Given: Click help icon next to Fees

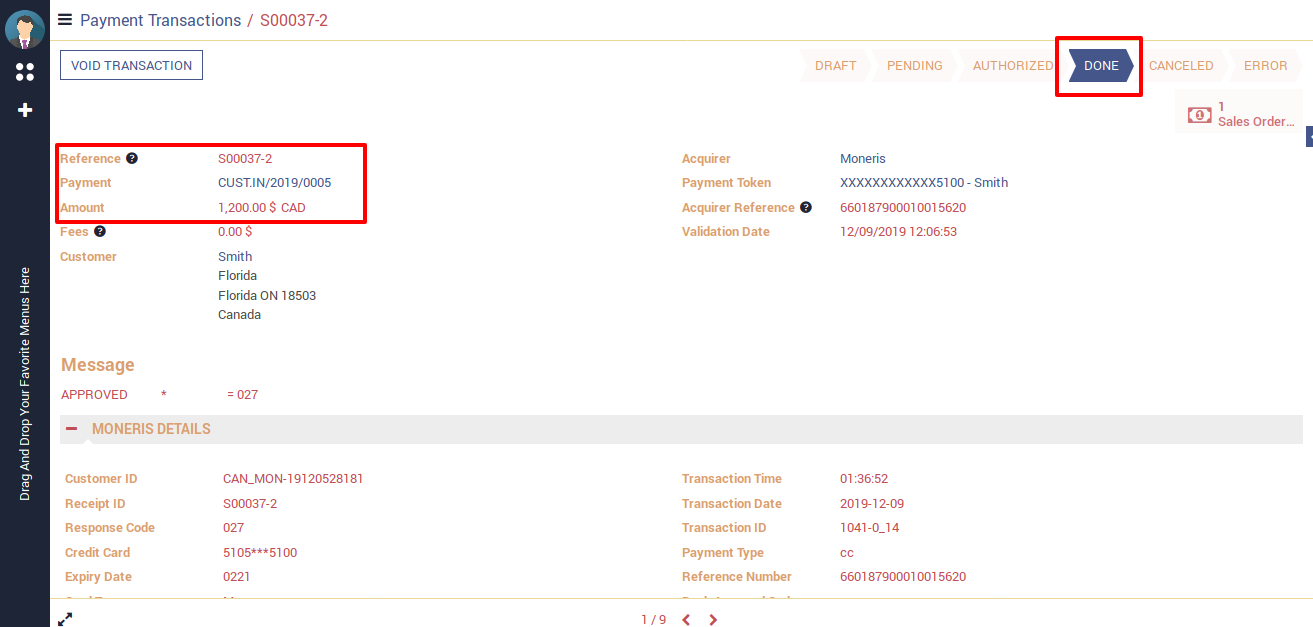Looking at the screenshot, I should [100, 231].
